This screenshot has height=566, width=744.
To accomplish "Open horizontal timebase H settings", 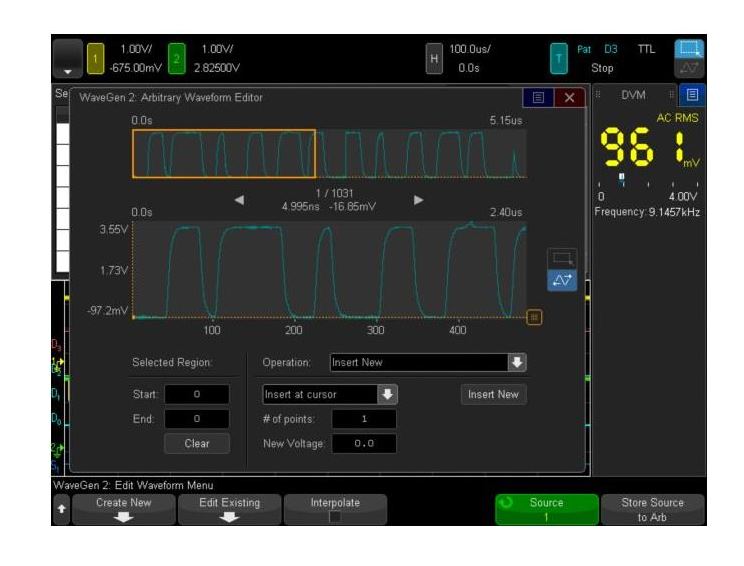I will [x=433, y=59].
